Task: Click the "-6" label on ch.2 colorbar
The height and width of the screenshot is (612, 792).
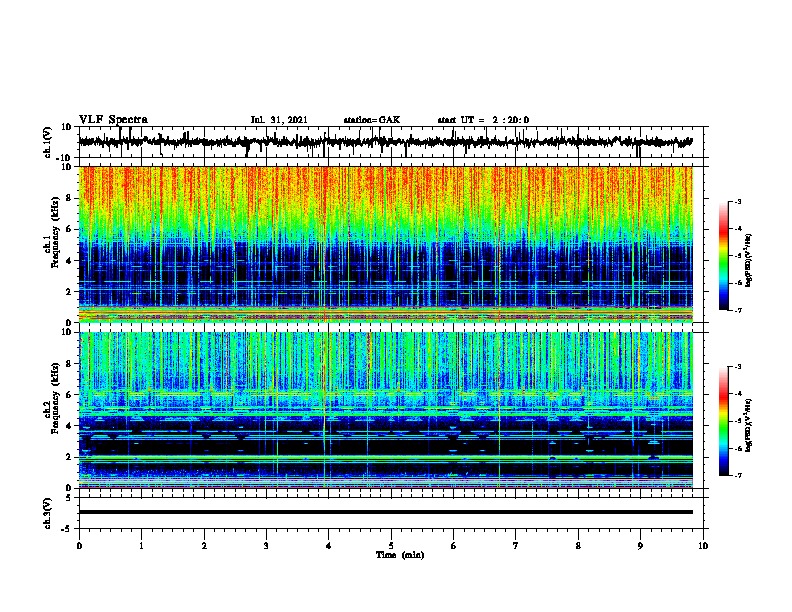Action: point(737,448)
